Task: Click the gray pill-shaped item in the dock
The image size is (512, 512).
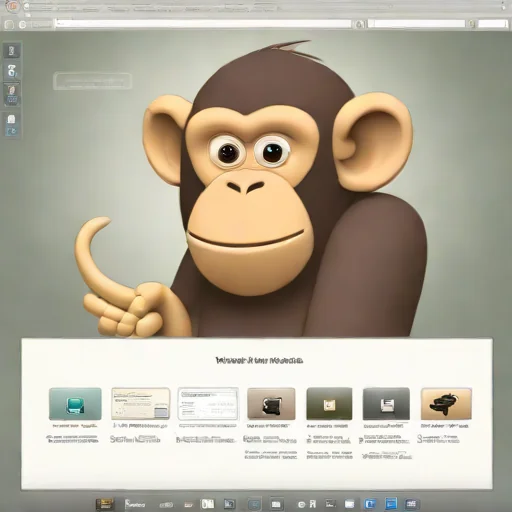Action: (x=166, y=505)
